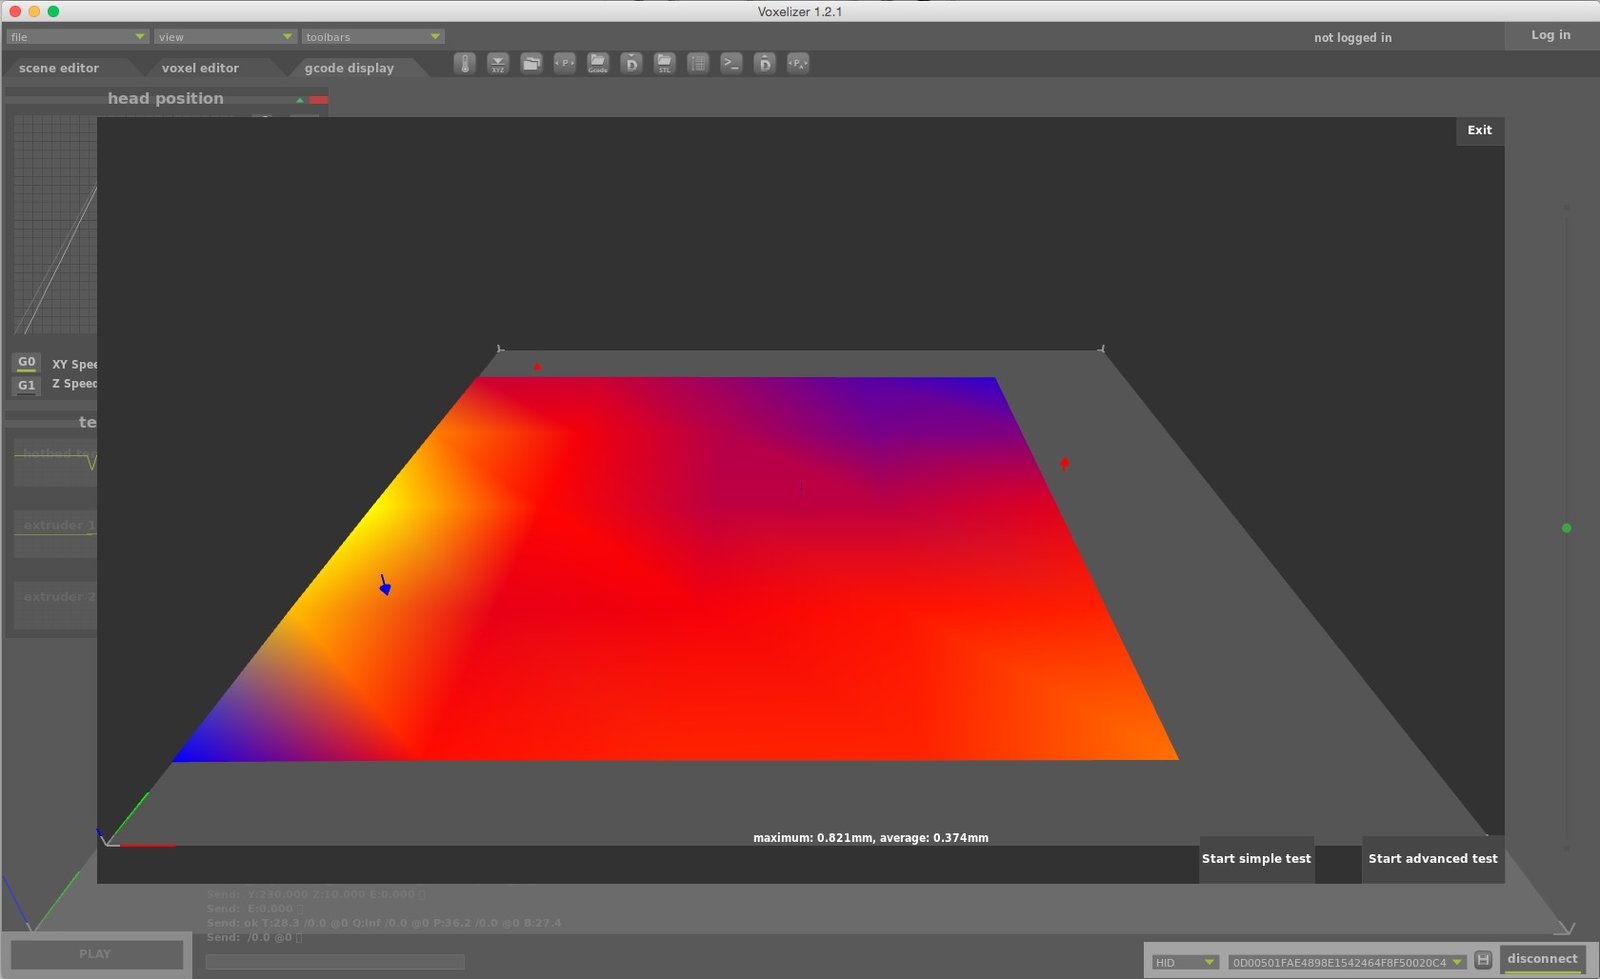Click the bed grid calibration icon
The width and height of the screenshot is (1600, 979).
click(698, 64)
